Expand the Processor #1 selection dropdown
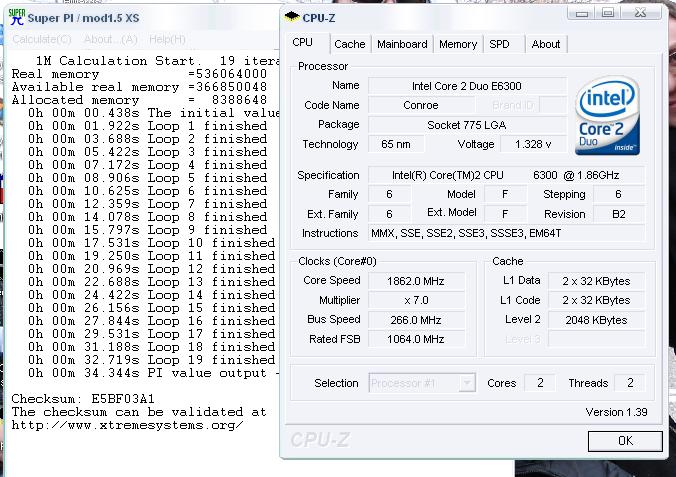This screenshot has height=477, width=676. [467, 383]
